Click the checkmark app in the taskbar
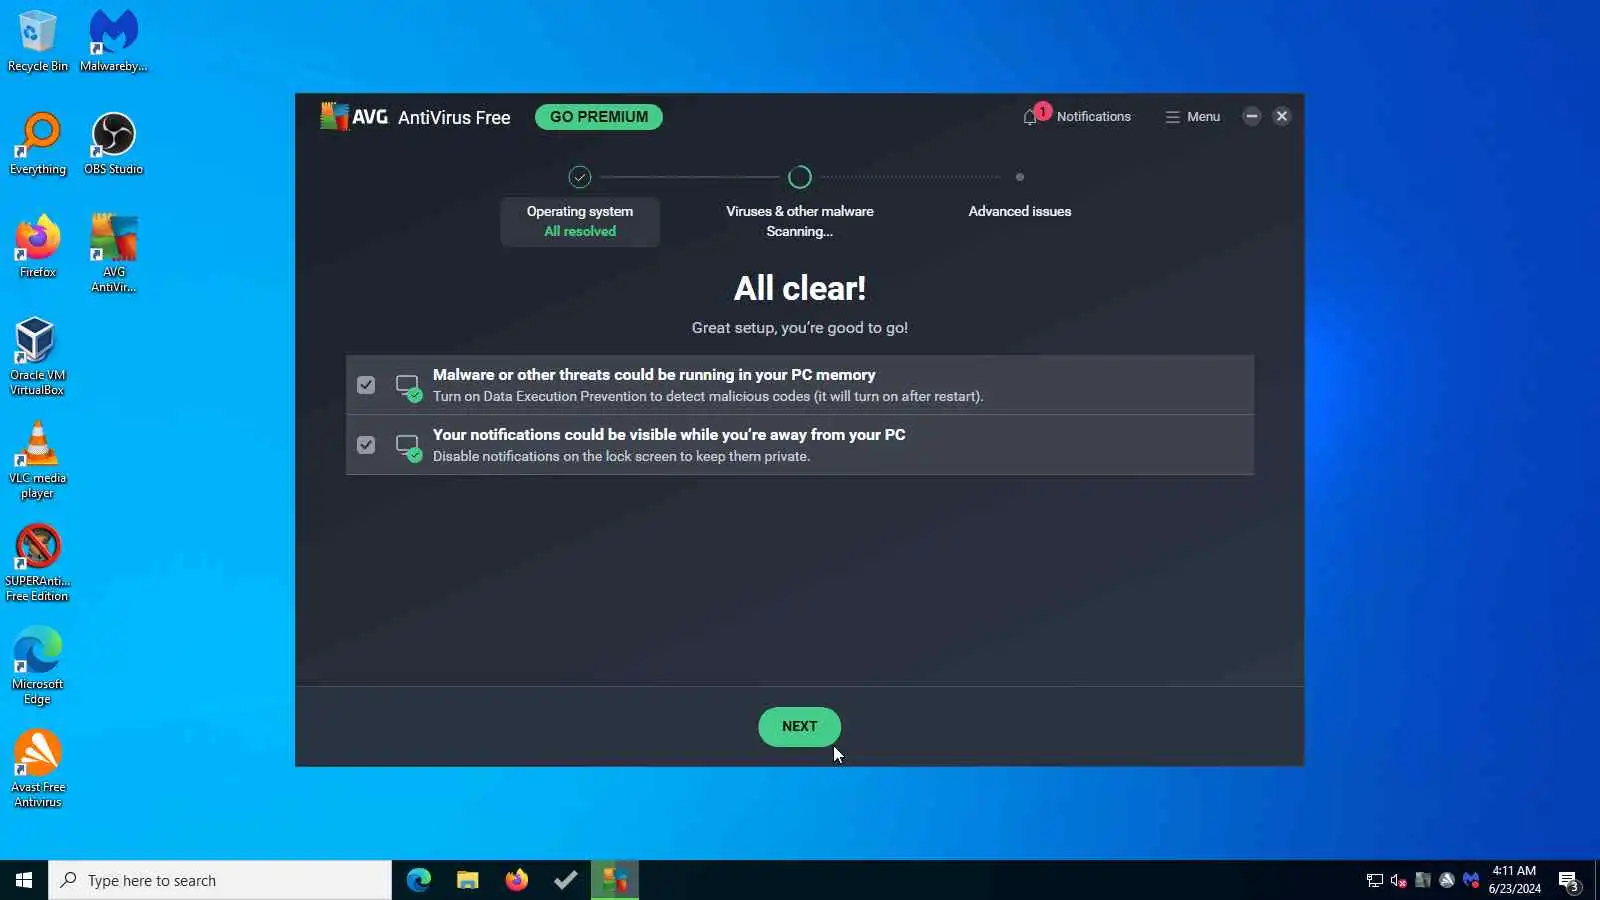Viewport: 1600px width, 900px height. tap(565, 880)
